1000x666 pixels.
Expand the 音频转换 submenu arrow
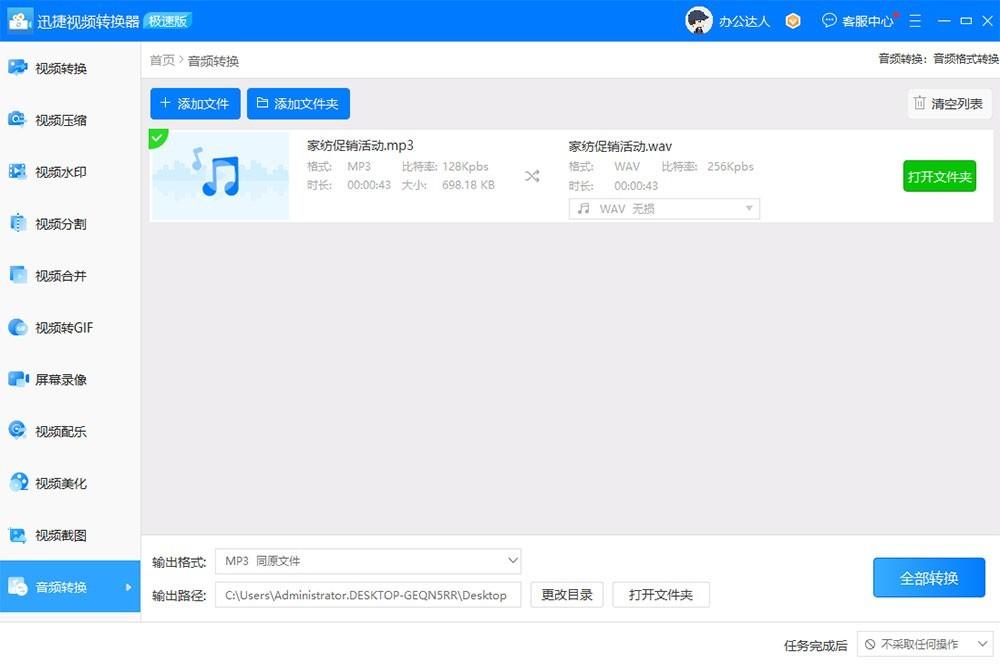coord(128,587)
